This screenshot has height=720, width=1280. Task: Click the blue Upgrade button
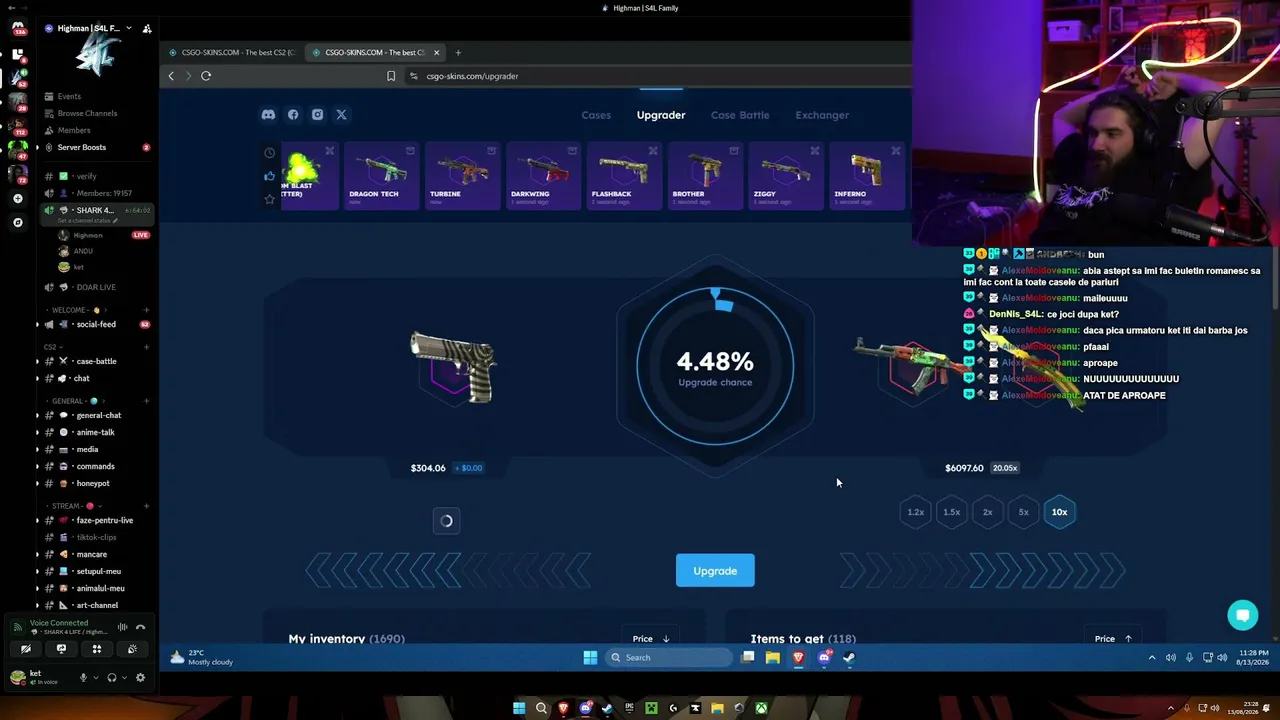[715, 571]
